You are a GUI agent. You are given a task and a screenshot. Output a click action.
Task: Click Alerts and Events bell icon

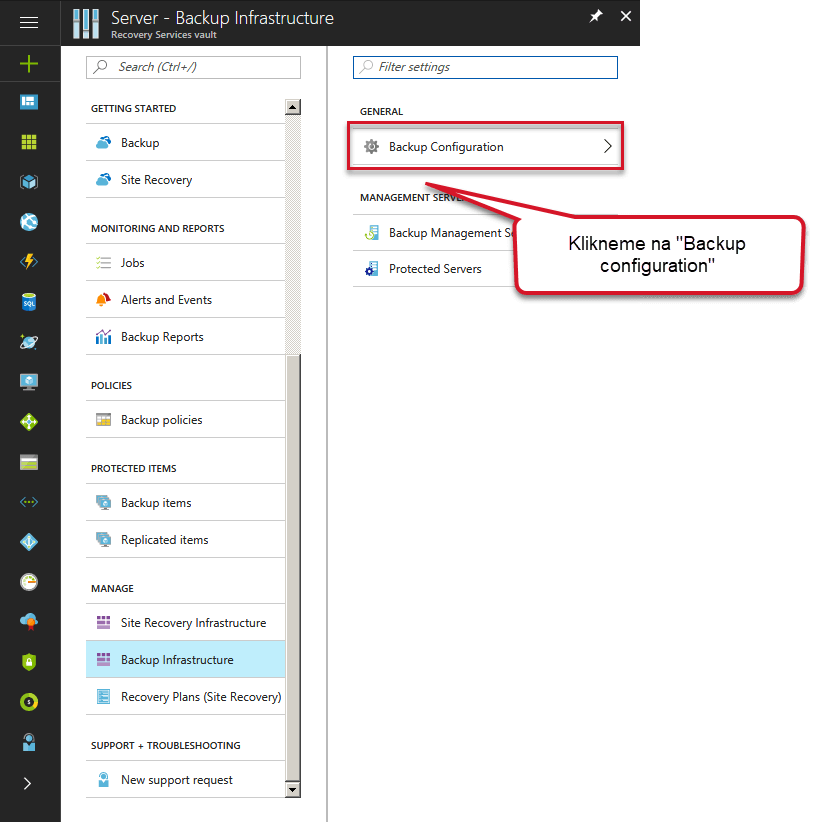click(103, 300)
